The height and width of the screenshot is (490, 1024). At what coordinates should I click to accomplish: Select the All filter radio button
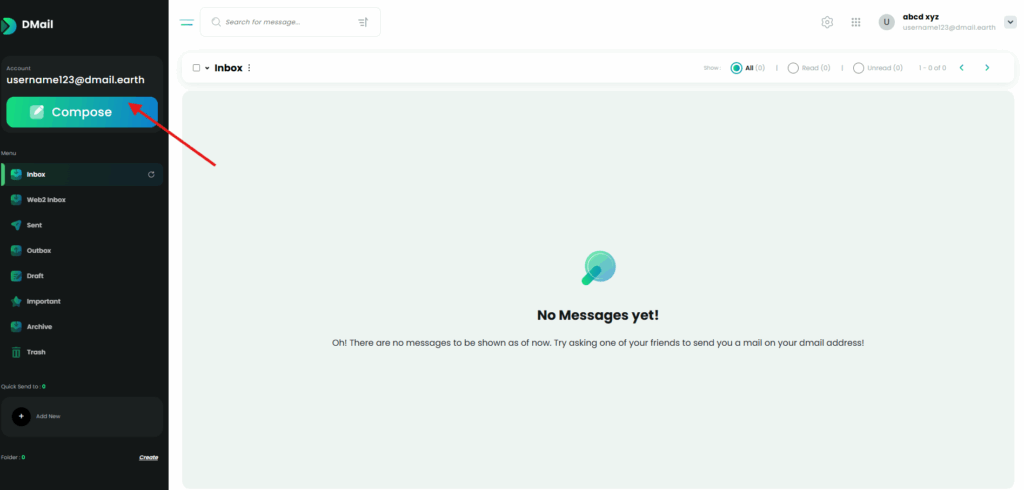tap(737, 68)
